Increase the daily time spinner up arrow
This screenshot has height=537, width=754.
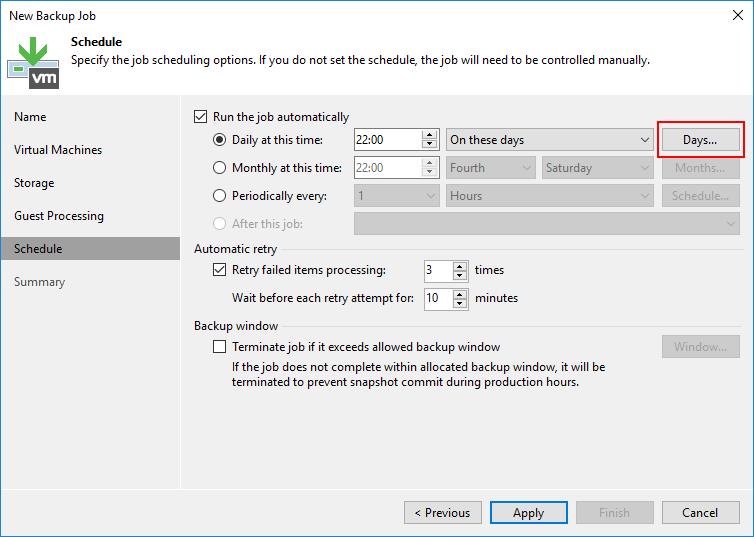[x=430, y=135]
